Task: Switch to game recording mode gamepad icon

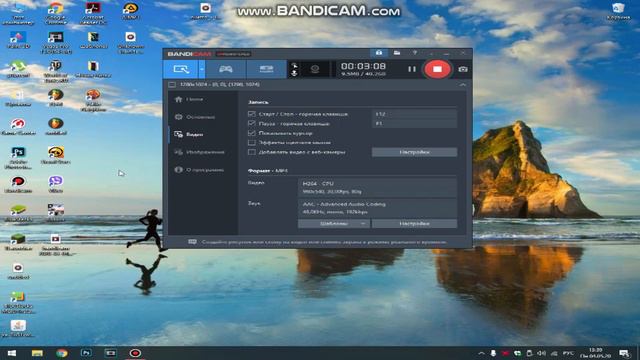Action: (226, 69)
